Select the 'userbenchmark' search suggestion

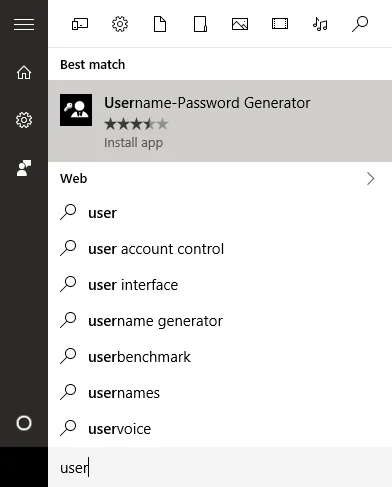(x=220, y=357)
